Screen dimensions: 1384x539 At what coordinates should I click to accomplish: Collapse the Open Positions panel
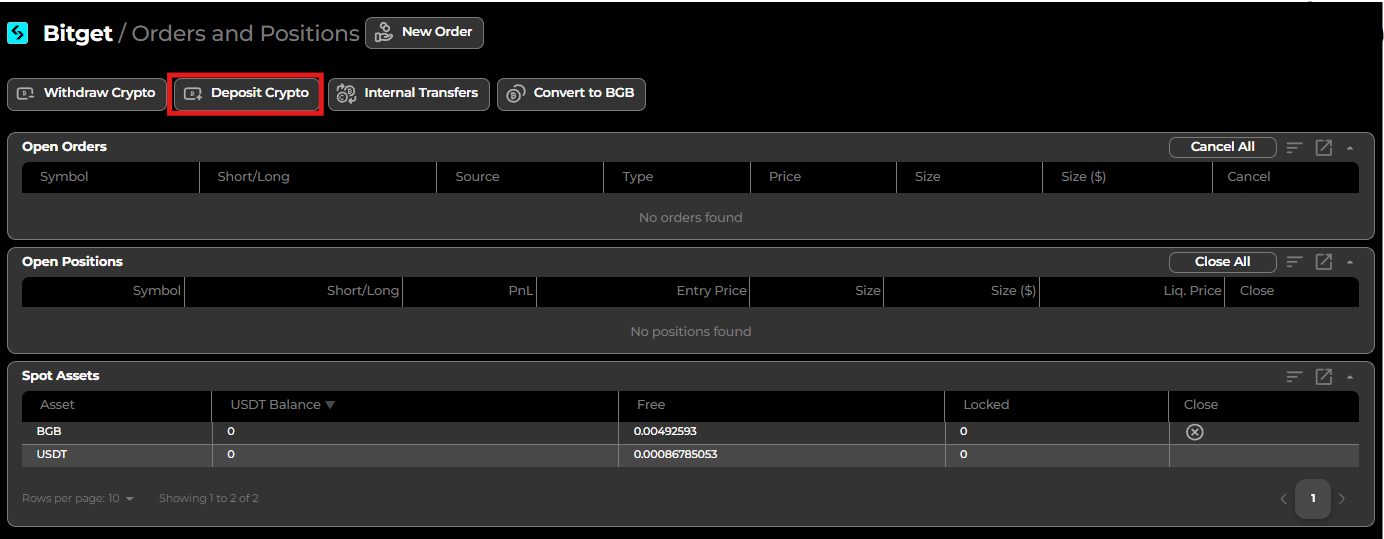click(1350, 262)
